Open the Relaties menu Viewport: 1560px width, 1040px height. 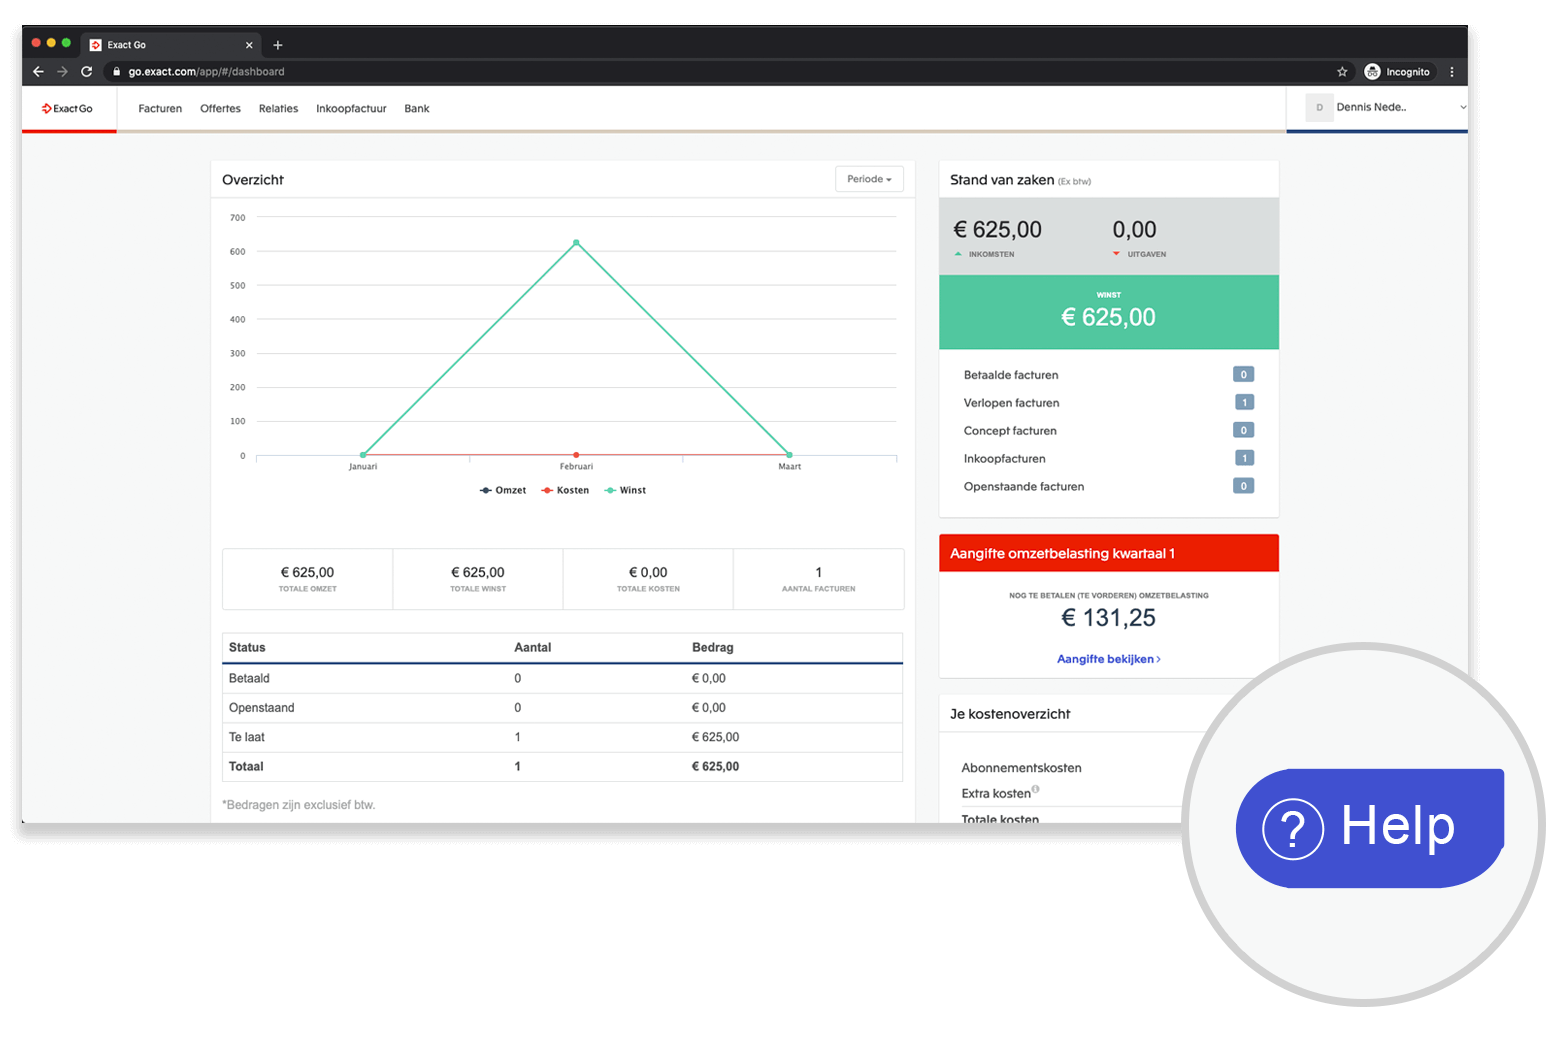(278, 108)
